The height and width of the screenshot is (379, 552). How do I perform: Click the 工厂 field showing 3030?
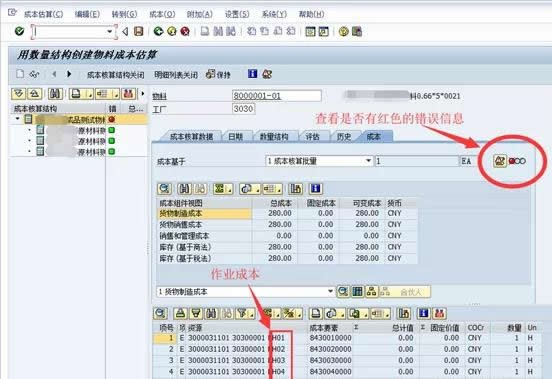[243, 109]
